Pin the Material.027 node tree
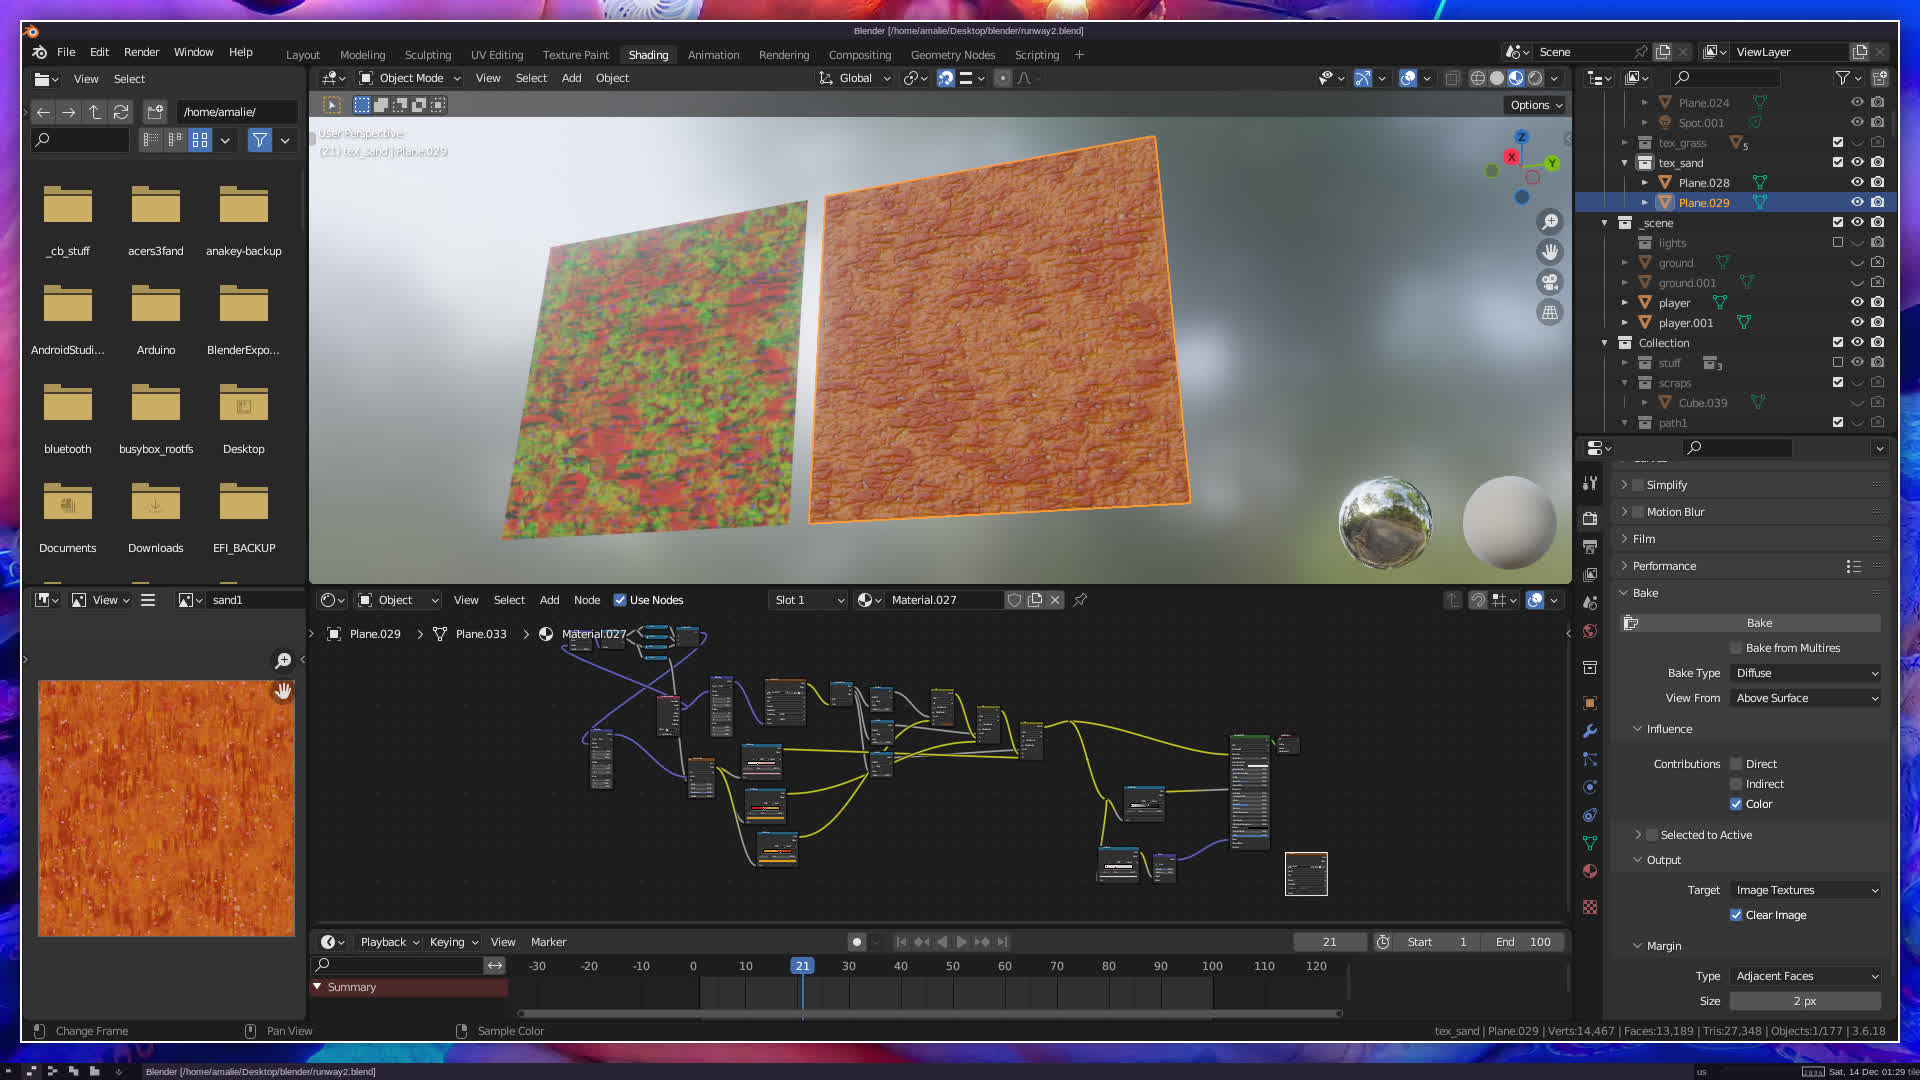This screenshot has width=1920, height=1080. pos(1080,600)
